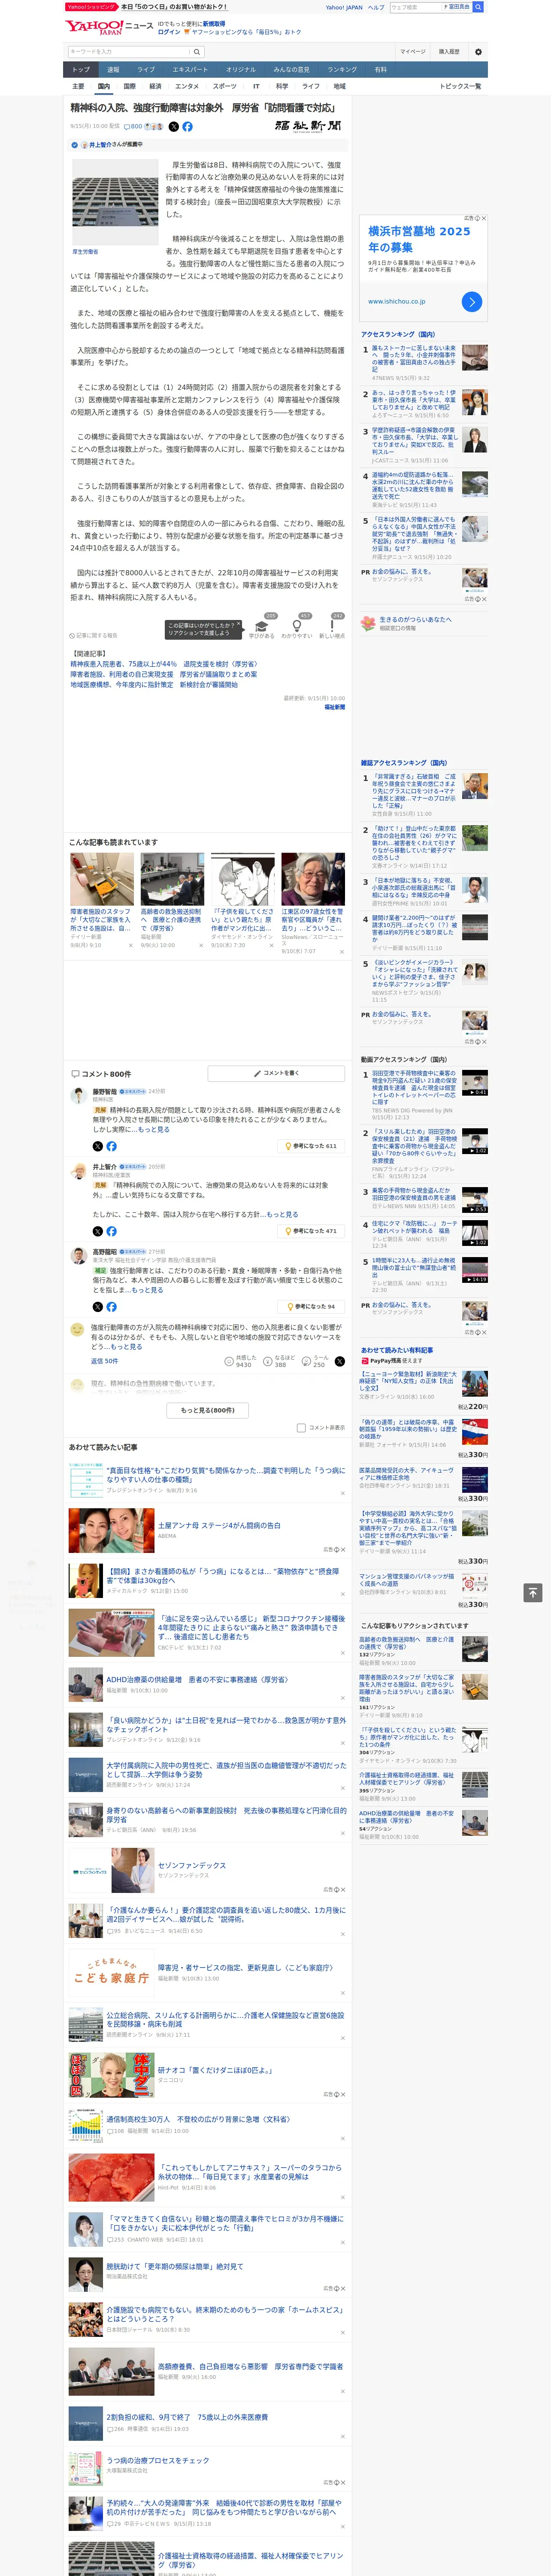Click the blue arrow in the 横浜市営墓地 ad
551x2576 pixels.
click(x=472, y=302)
